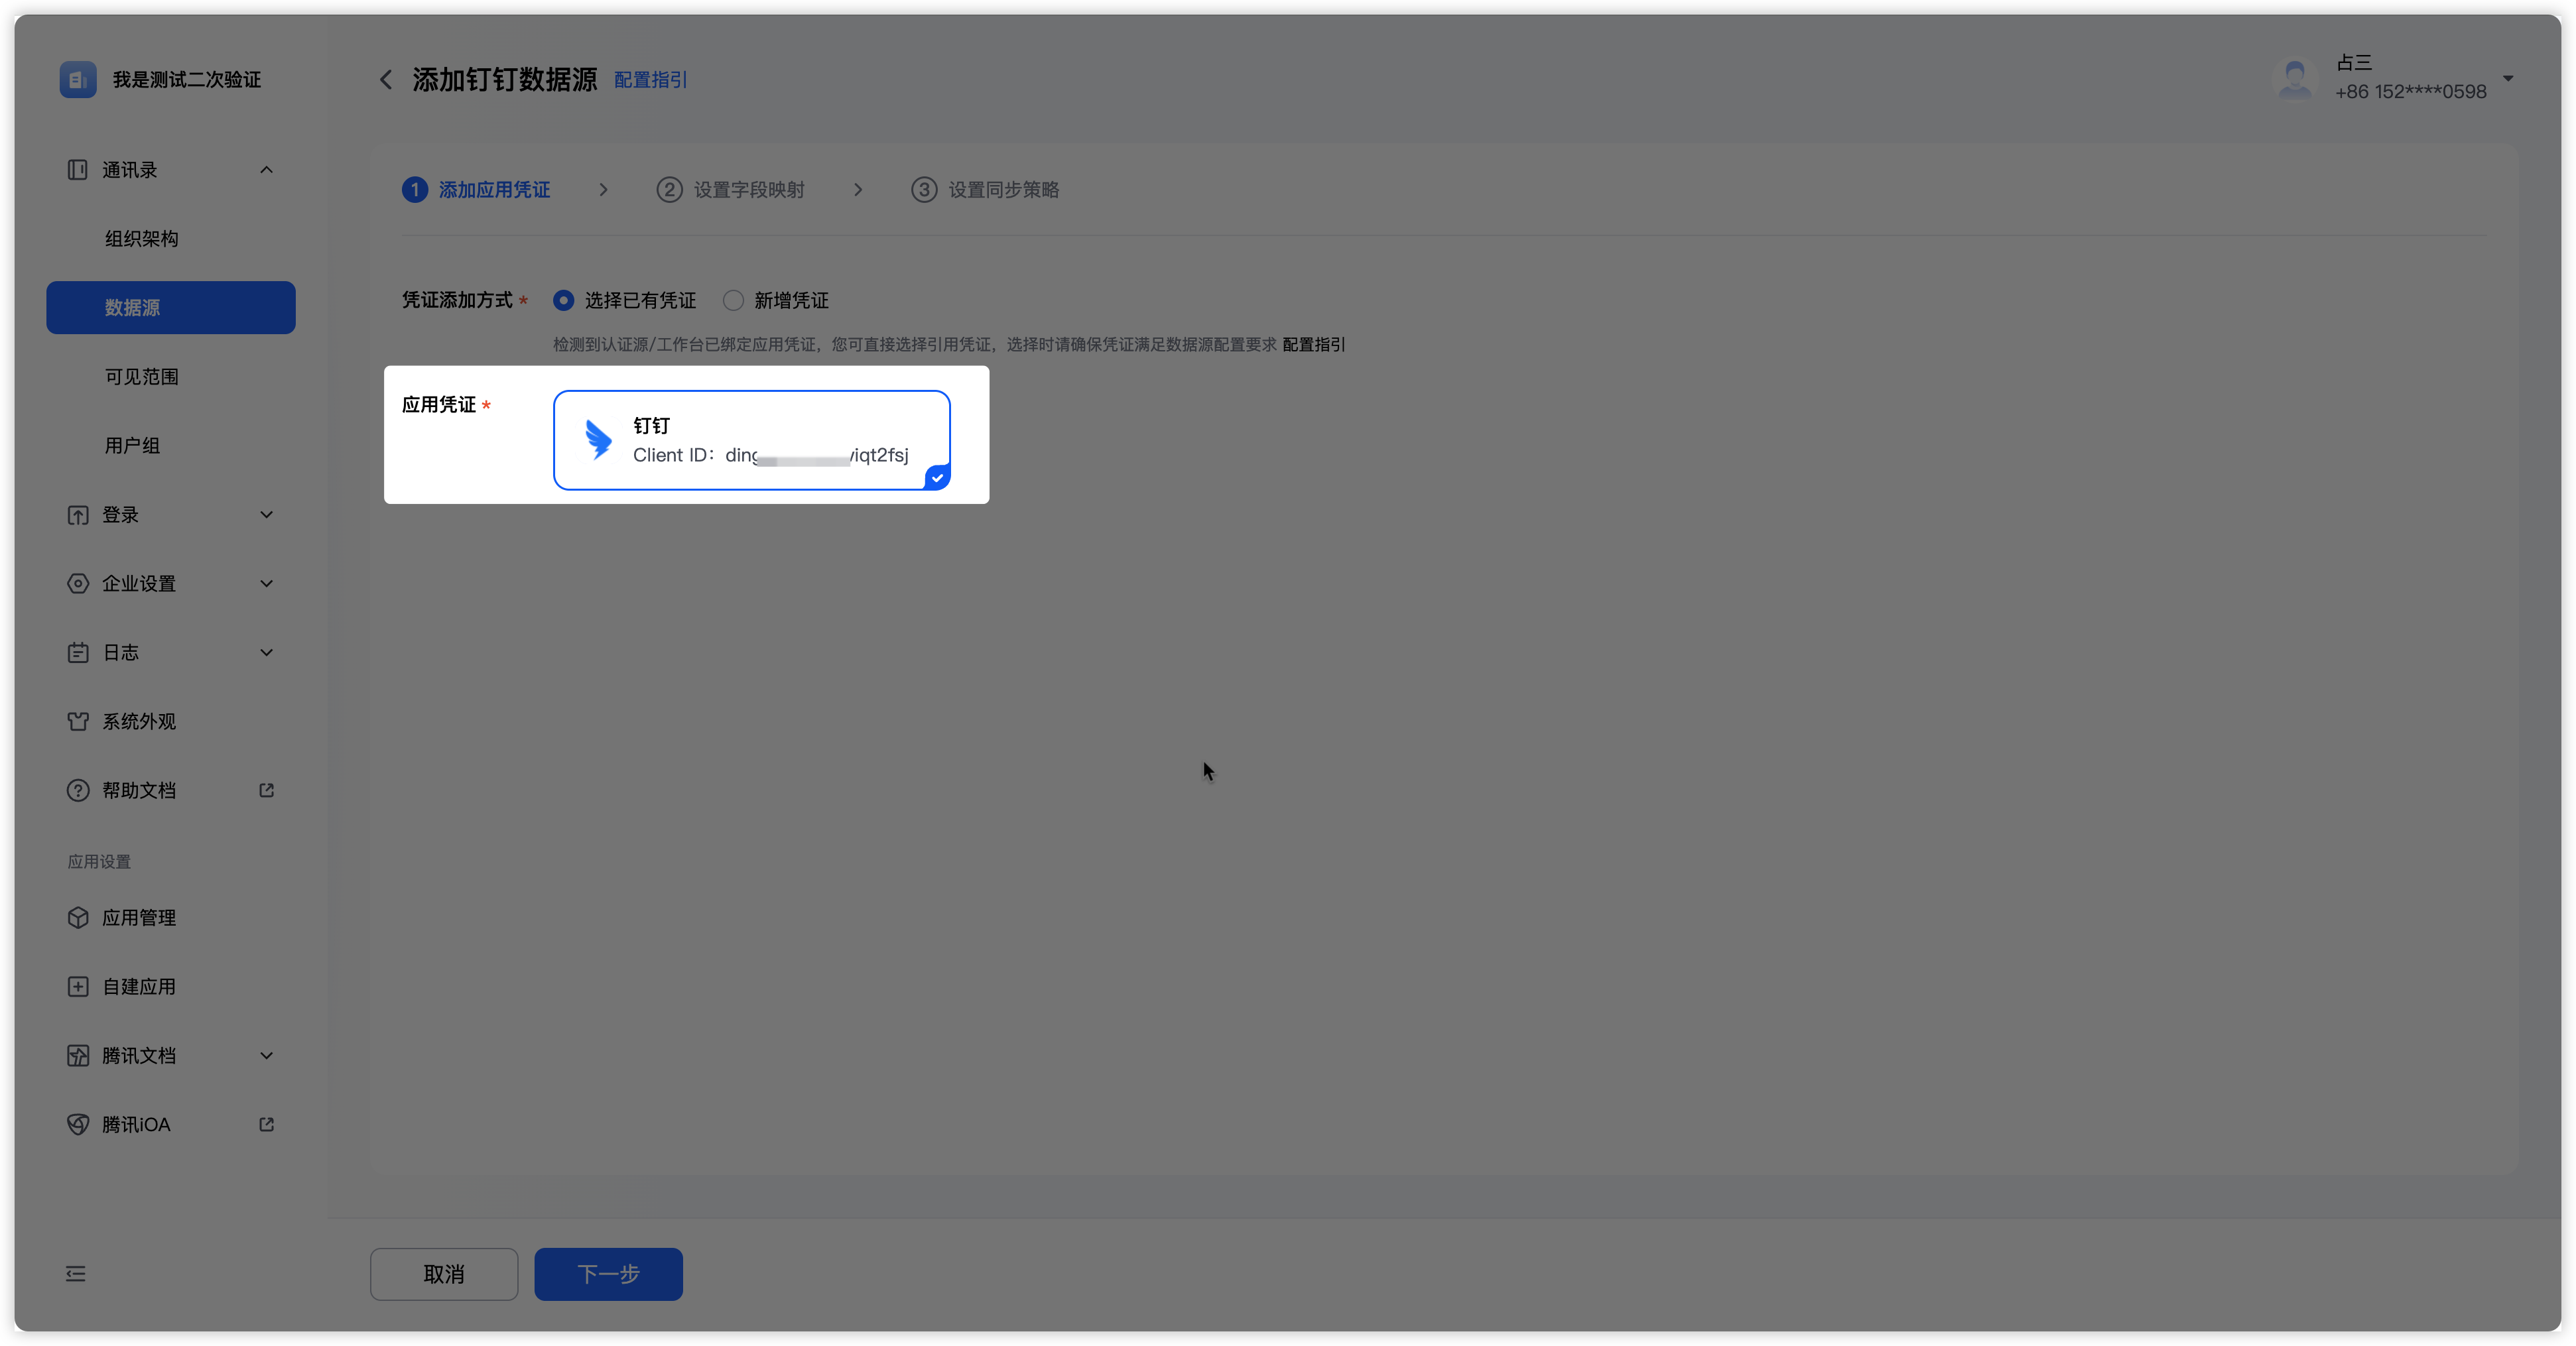The width and height of the screenshot is (2576, 1346).
Task: Click the DingTalk logo in credential card
Action: [x=598, y=440]
